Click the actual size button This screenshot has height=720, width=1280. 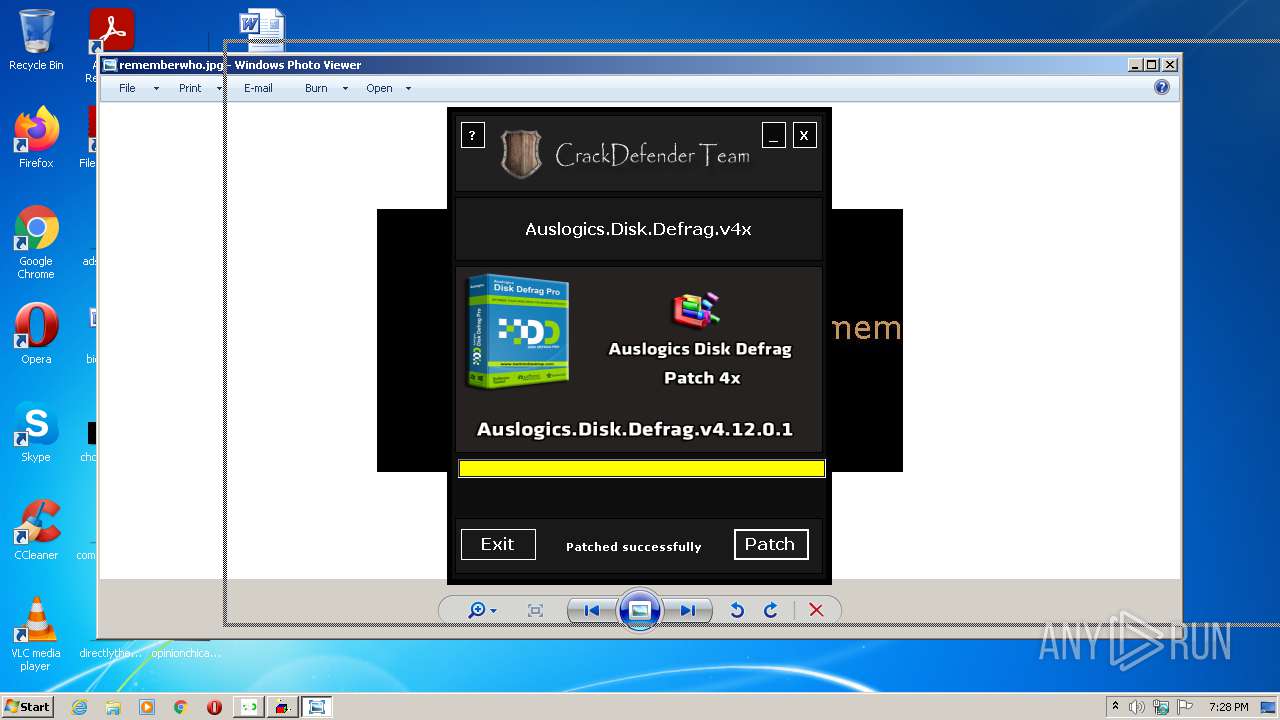pos(535,610)
